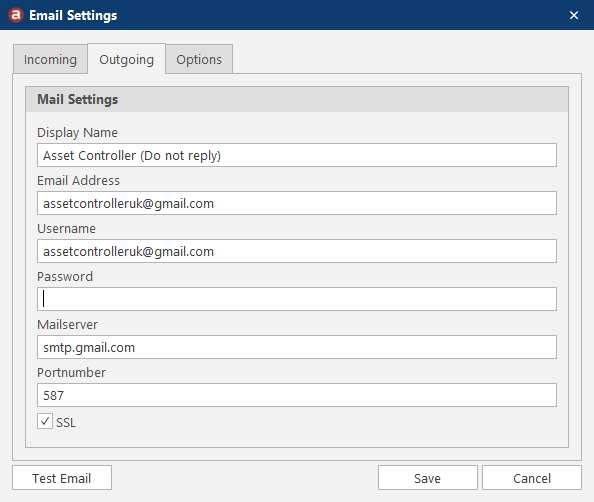Select the Outgoing tab
This screenshot has width=594, height=502.
point(127,59)
